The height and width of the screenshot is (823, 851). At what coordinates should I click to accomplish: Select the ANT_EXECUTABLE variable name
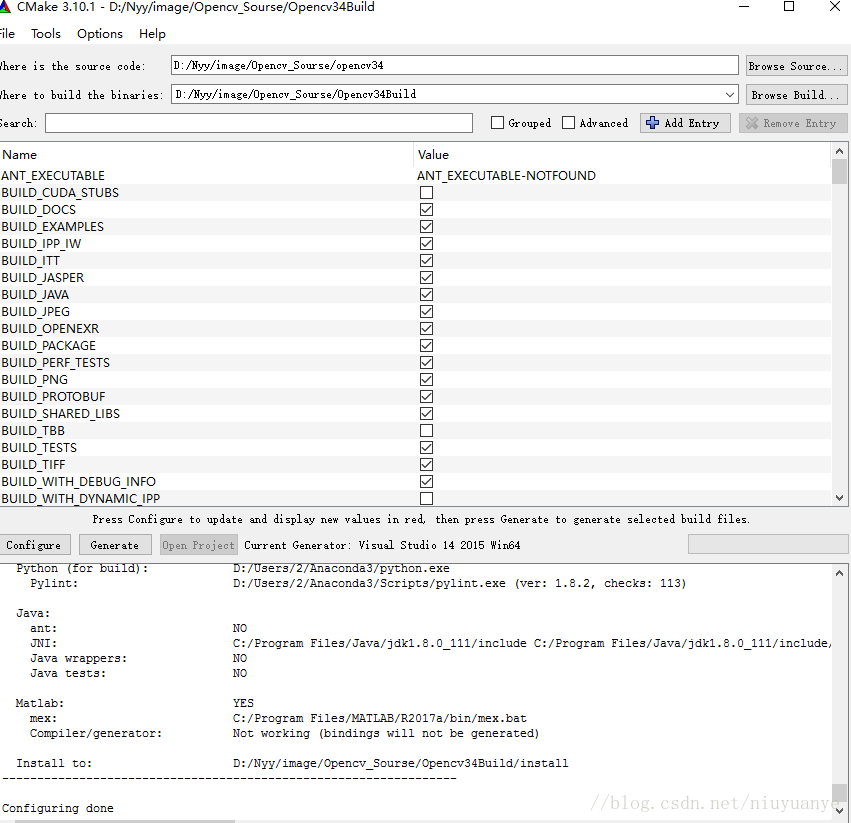click(53, 176)
